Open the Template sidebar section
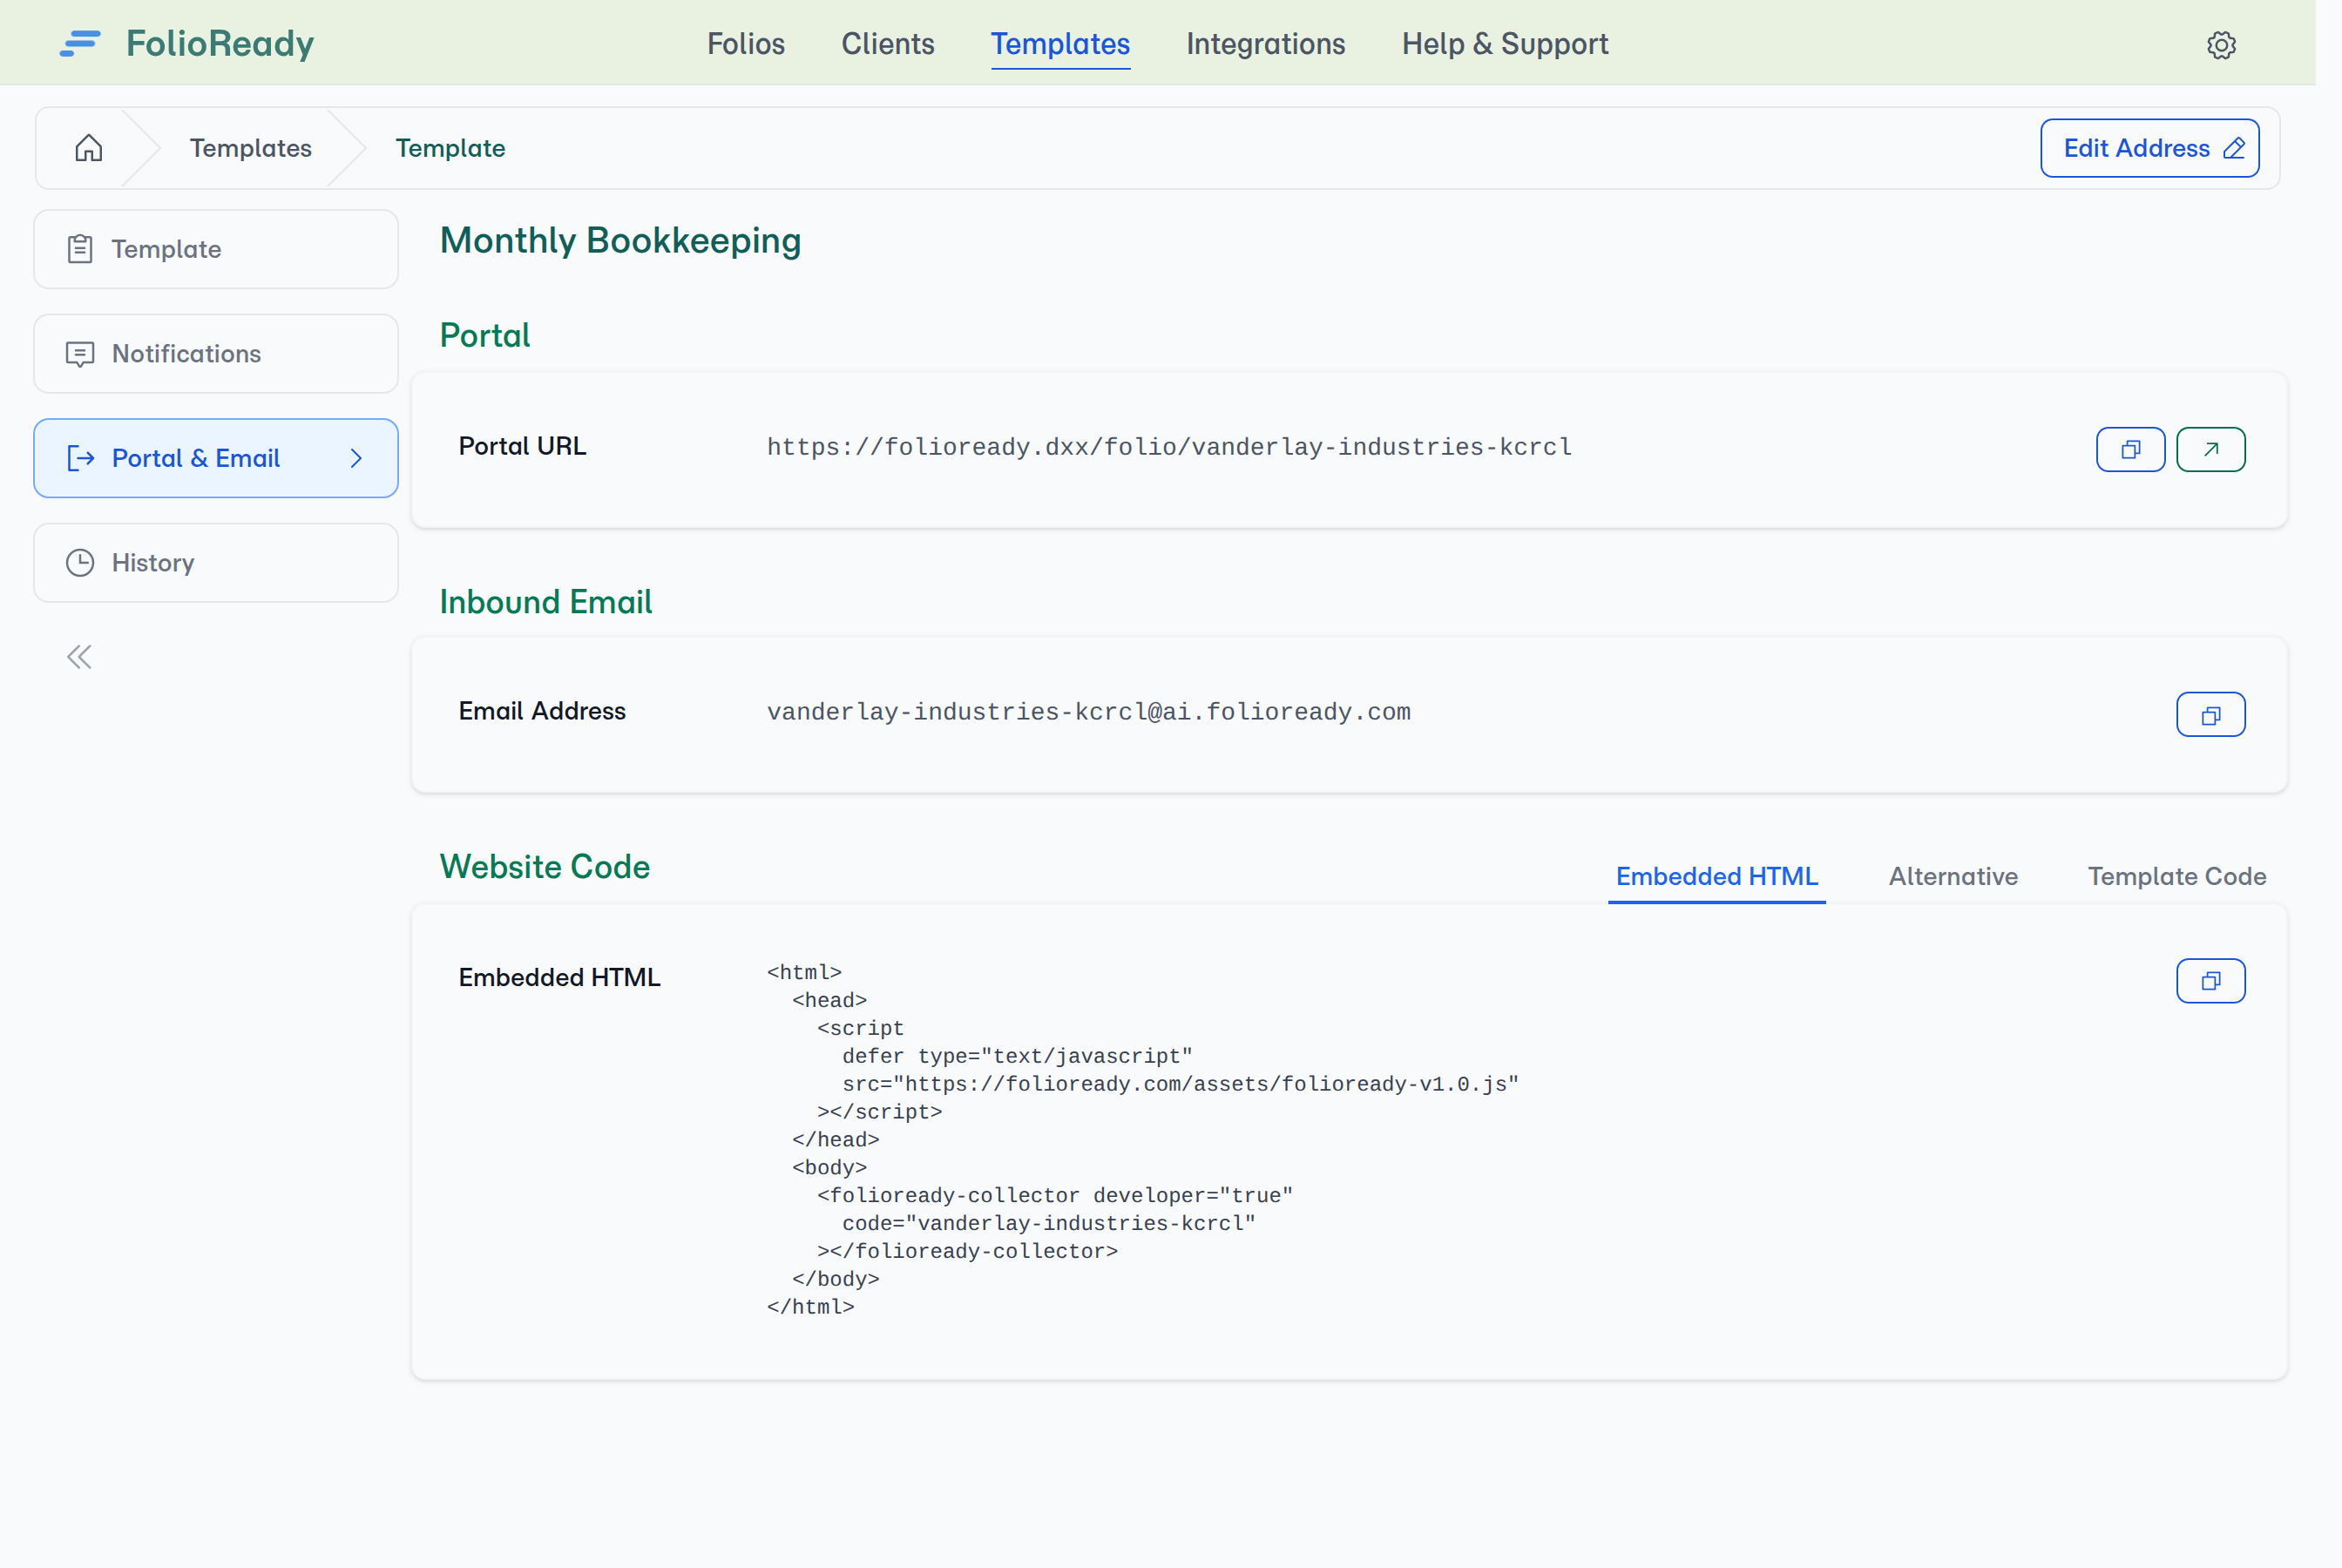2342x1568 pixels. tap(216, 249)
